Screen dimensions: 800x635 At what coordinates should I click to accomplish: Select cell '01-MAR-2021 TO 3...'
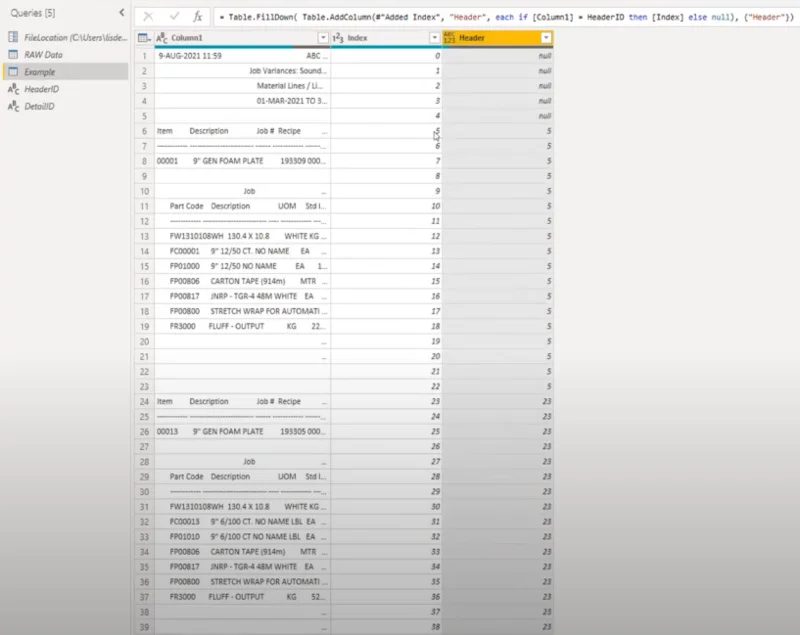[x=242, y=101]
